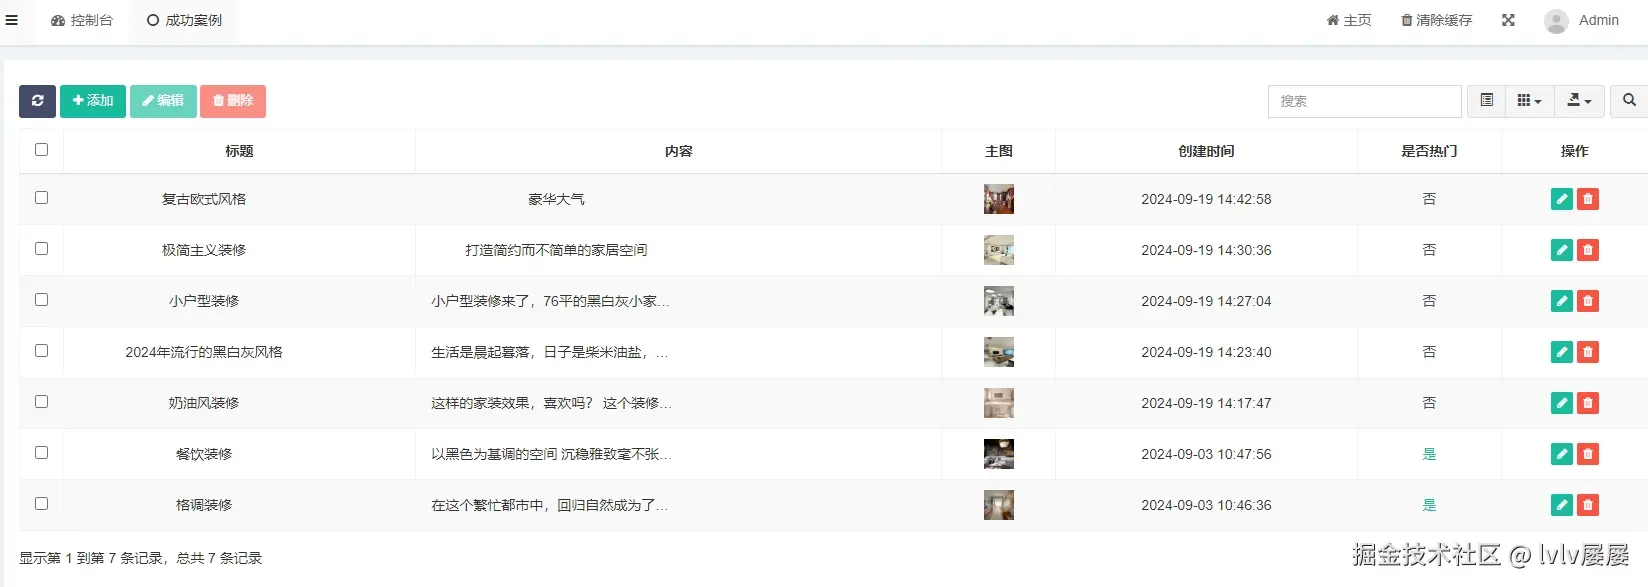Click the 删除 delete button
This screenshot has width=1648, height=587.
pyautogui.click(x=233, y=101)
